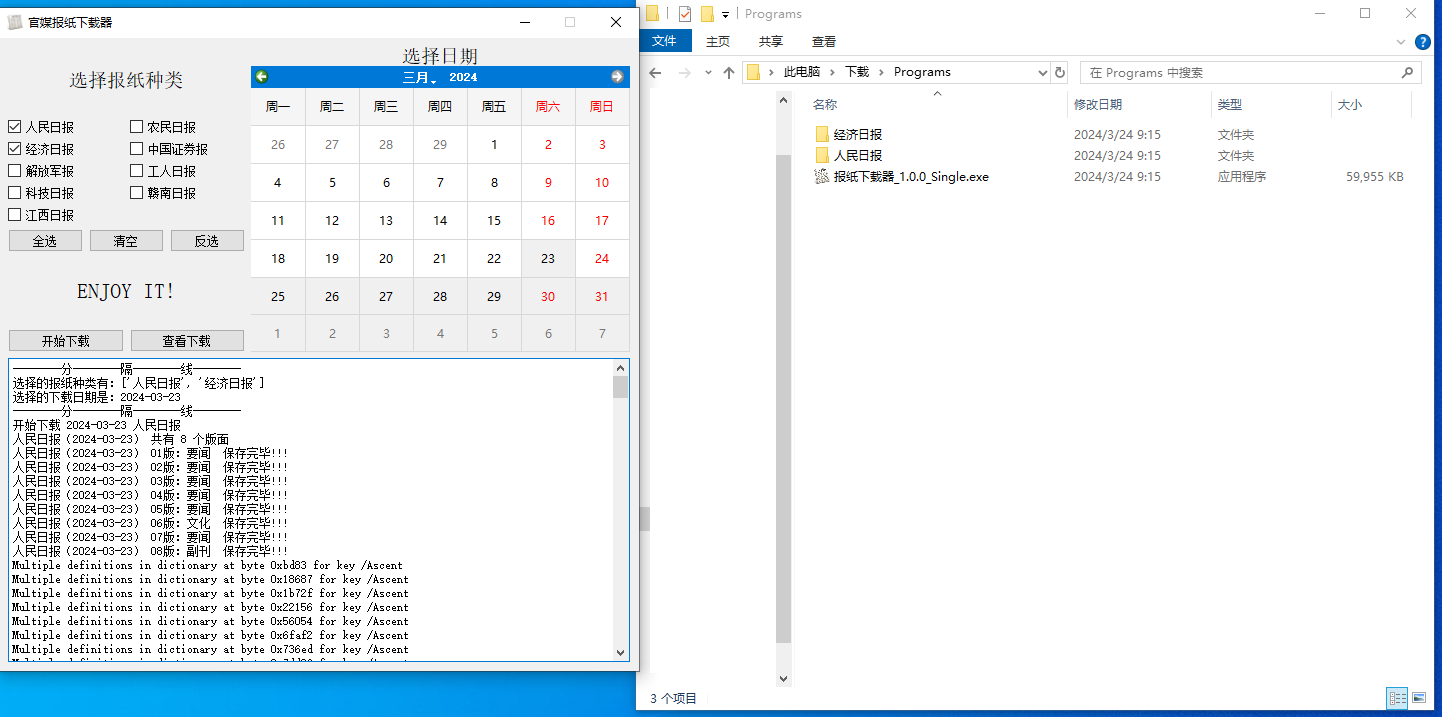Click the 人民日报 folder icon in Explorer
Image resolution: width=1442 pixels, height=717 pixels.
[x=822, y=155]
